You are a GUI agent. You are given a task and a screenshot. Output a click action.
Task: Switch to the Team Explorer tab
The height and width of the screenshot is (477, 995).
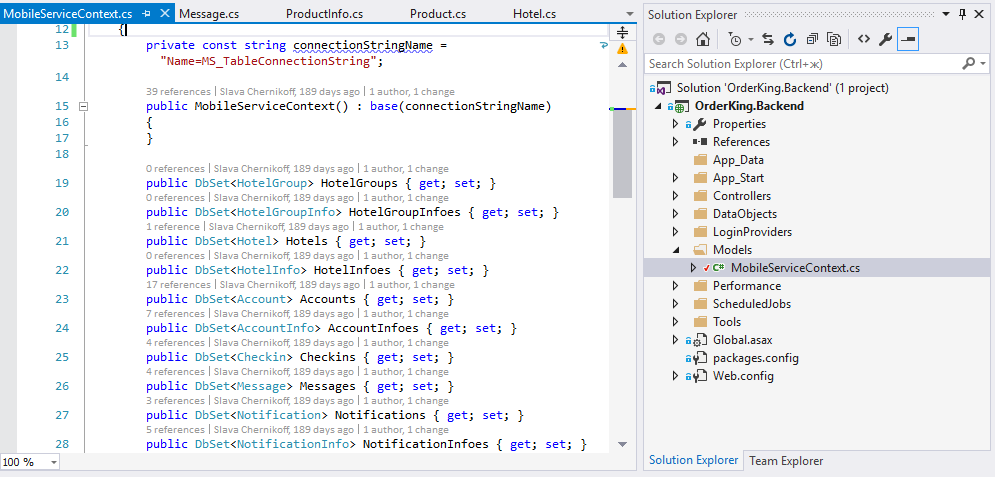786,461
